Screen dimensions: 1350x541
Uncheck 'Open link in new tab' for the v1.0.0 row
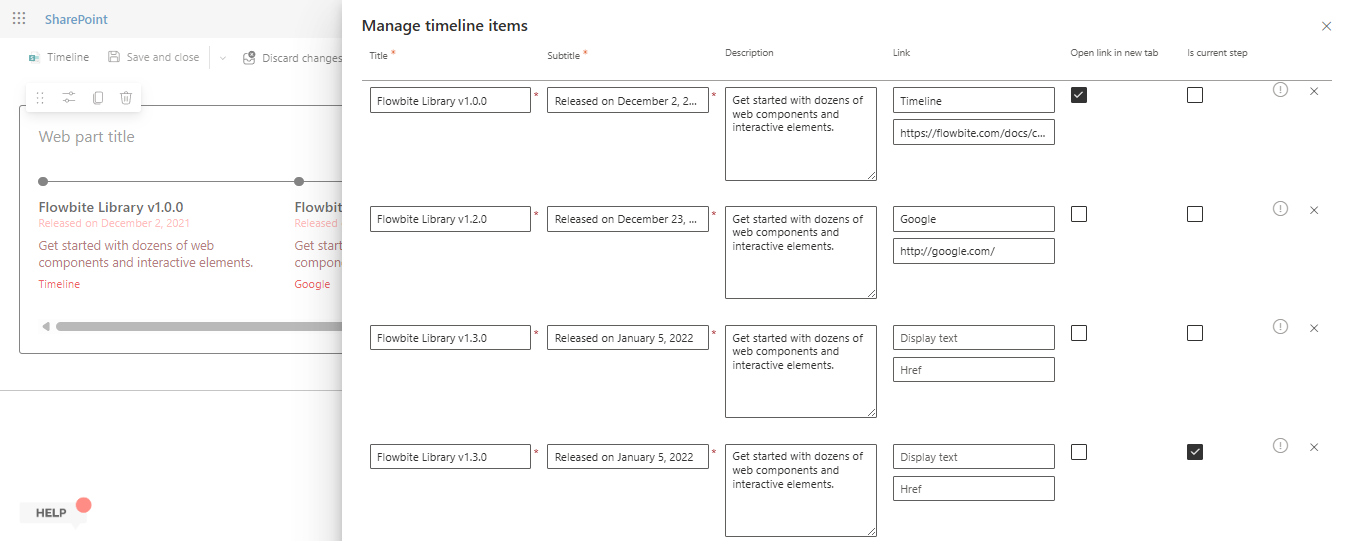(1079, 95)
